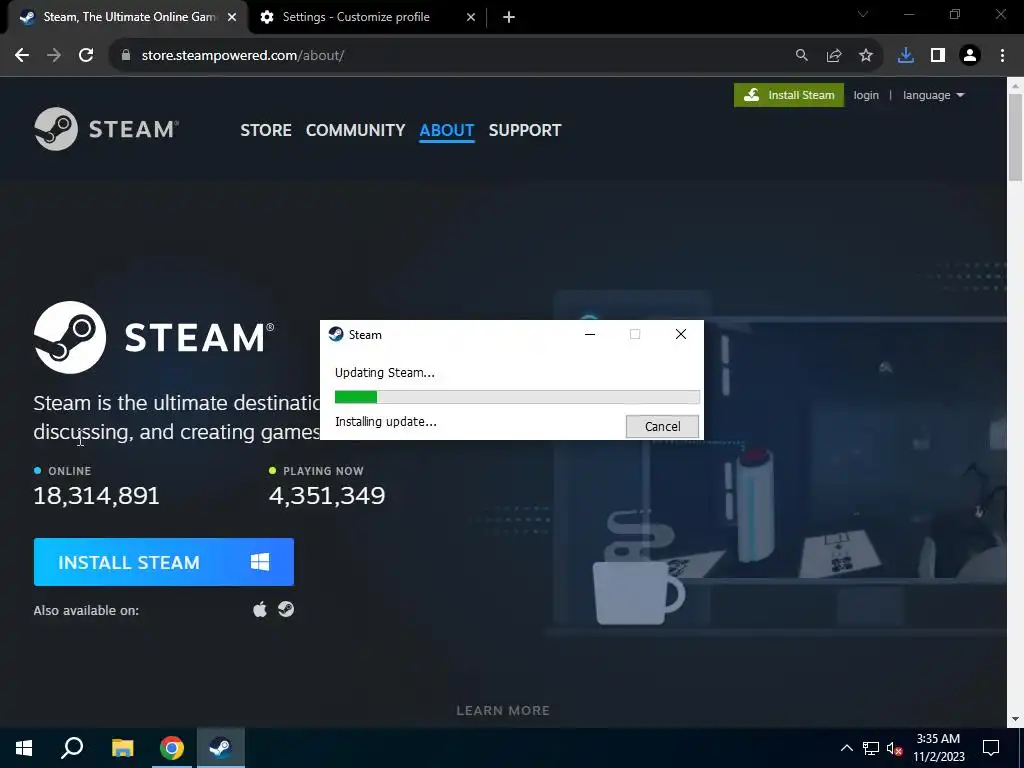Close the Steam browser tab
Screen dimensions: 1024x768
(x=232, y=18)
